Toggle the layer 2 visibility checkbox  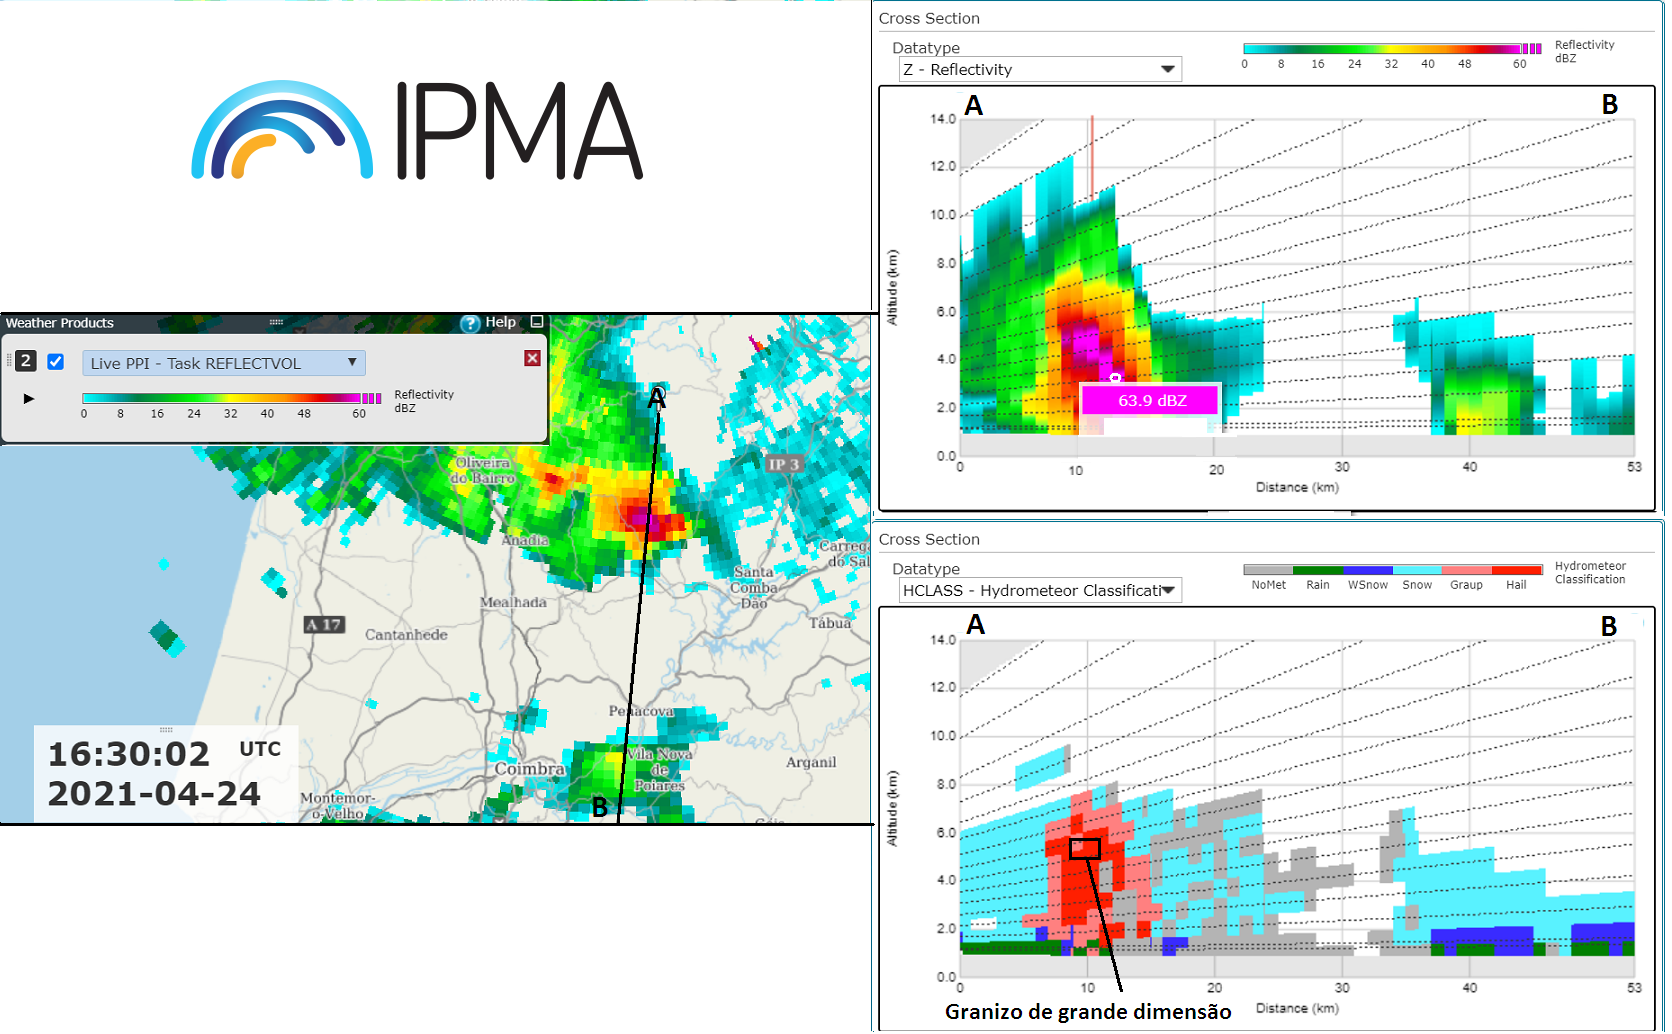56,362
